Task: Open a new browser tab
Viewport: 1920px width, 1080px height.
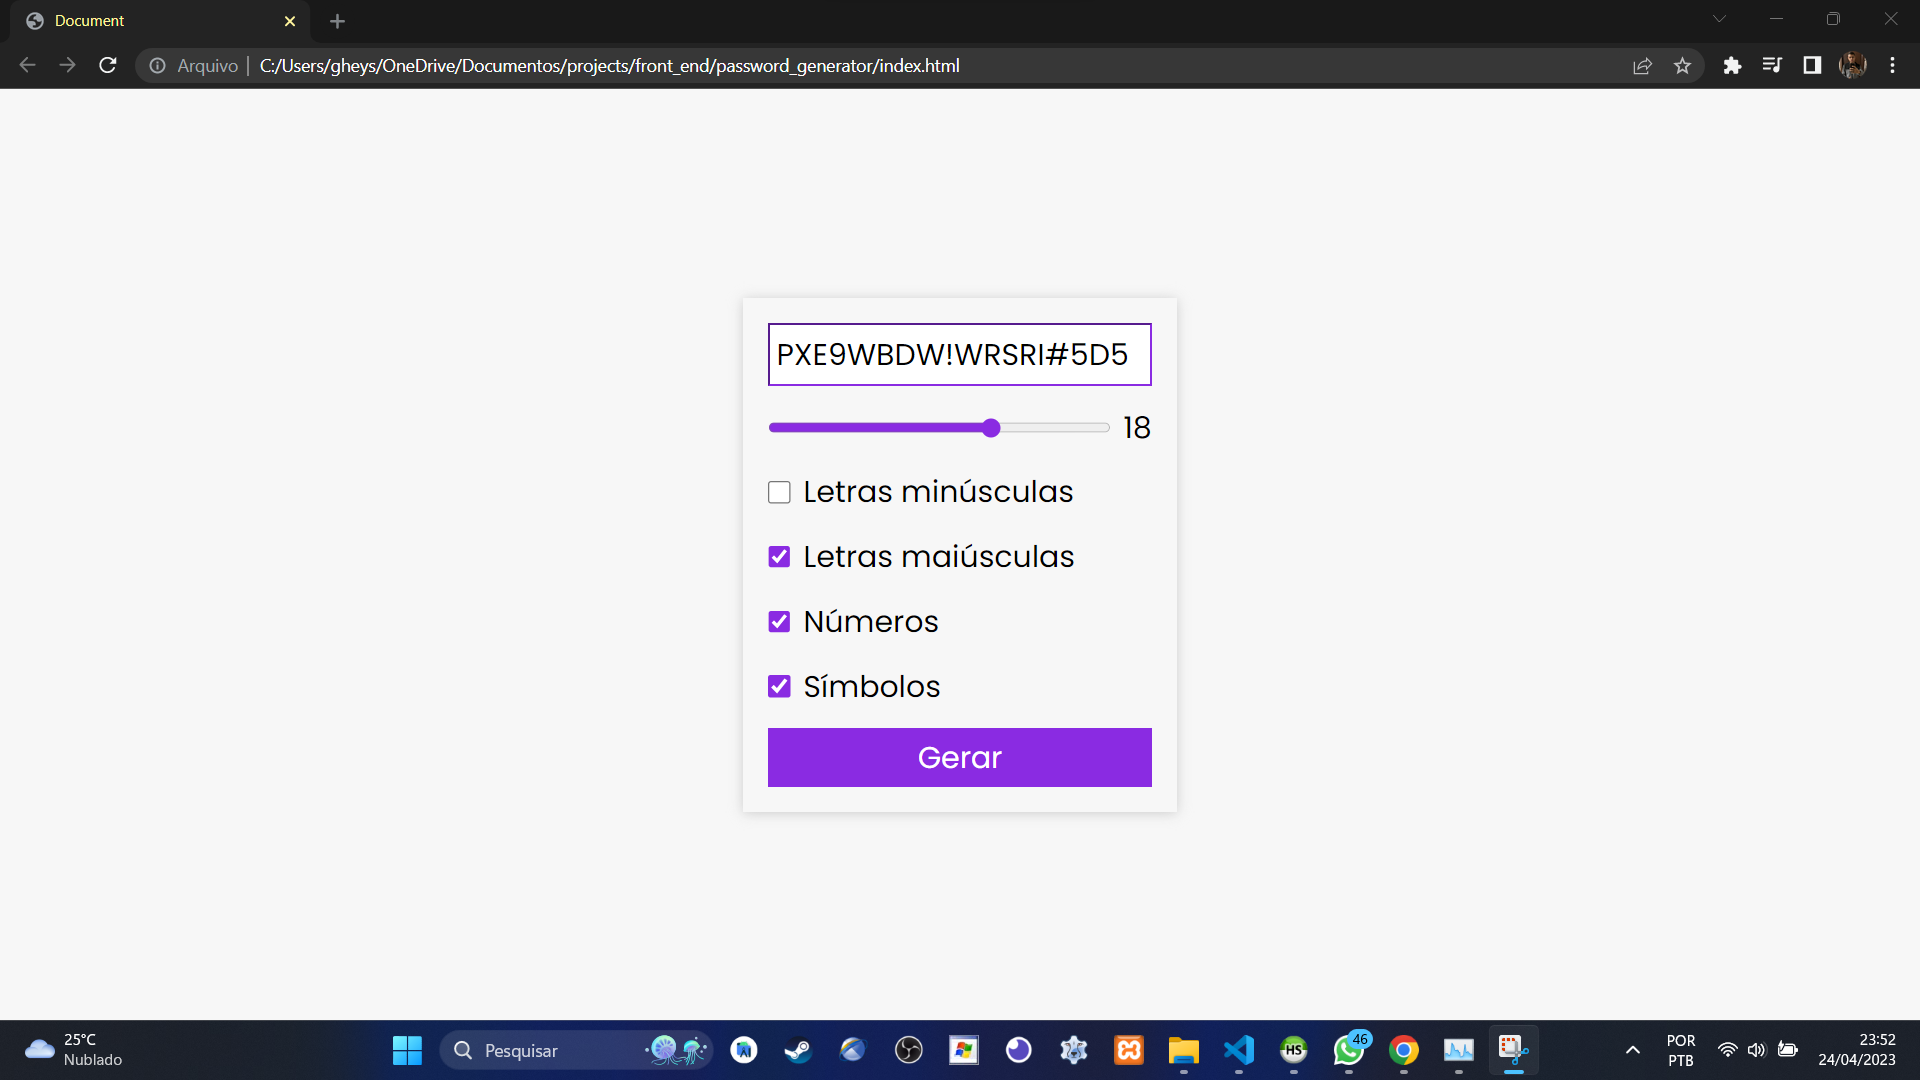Action: tap(337, 21)
